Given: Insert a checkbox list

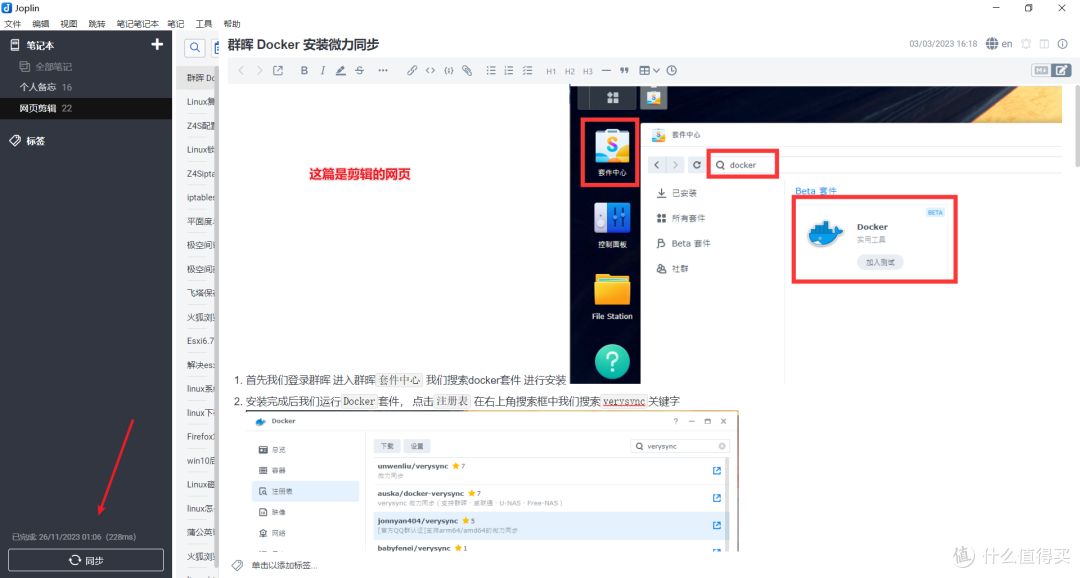Looking at the screenshot, I should (528, 70).
